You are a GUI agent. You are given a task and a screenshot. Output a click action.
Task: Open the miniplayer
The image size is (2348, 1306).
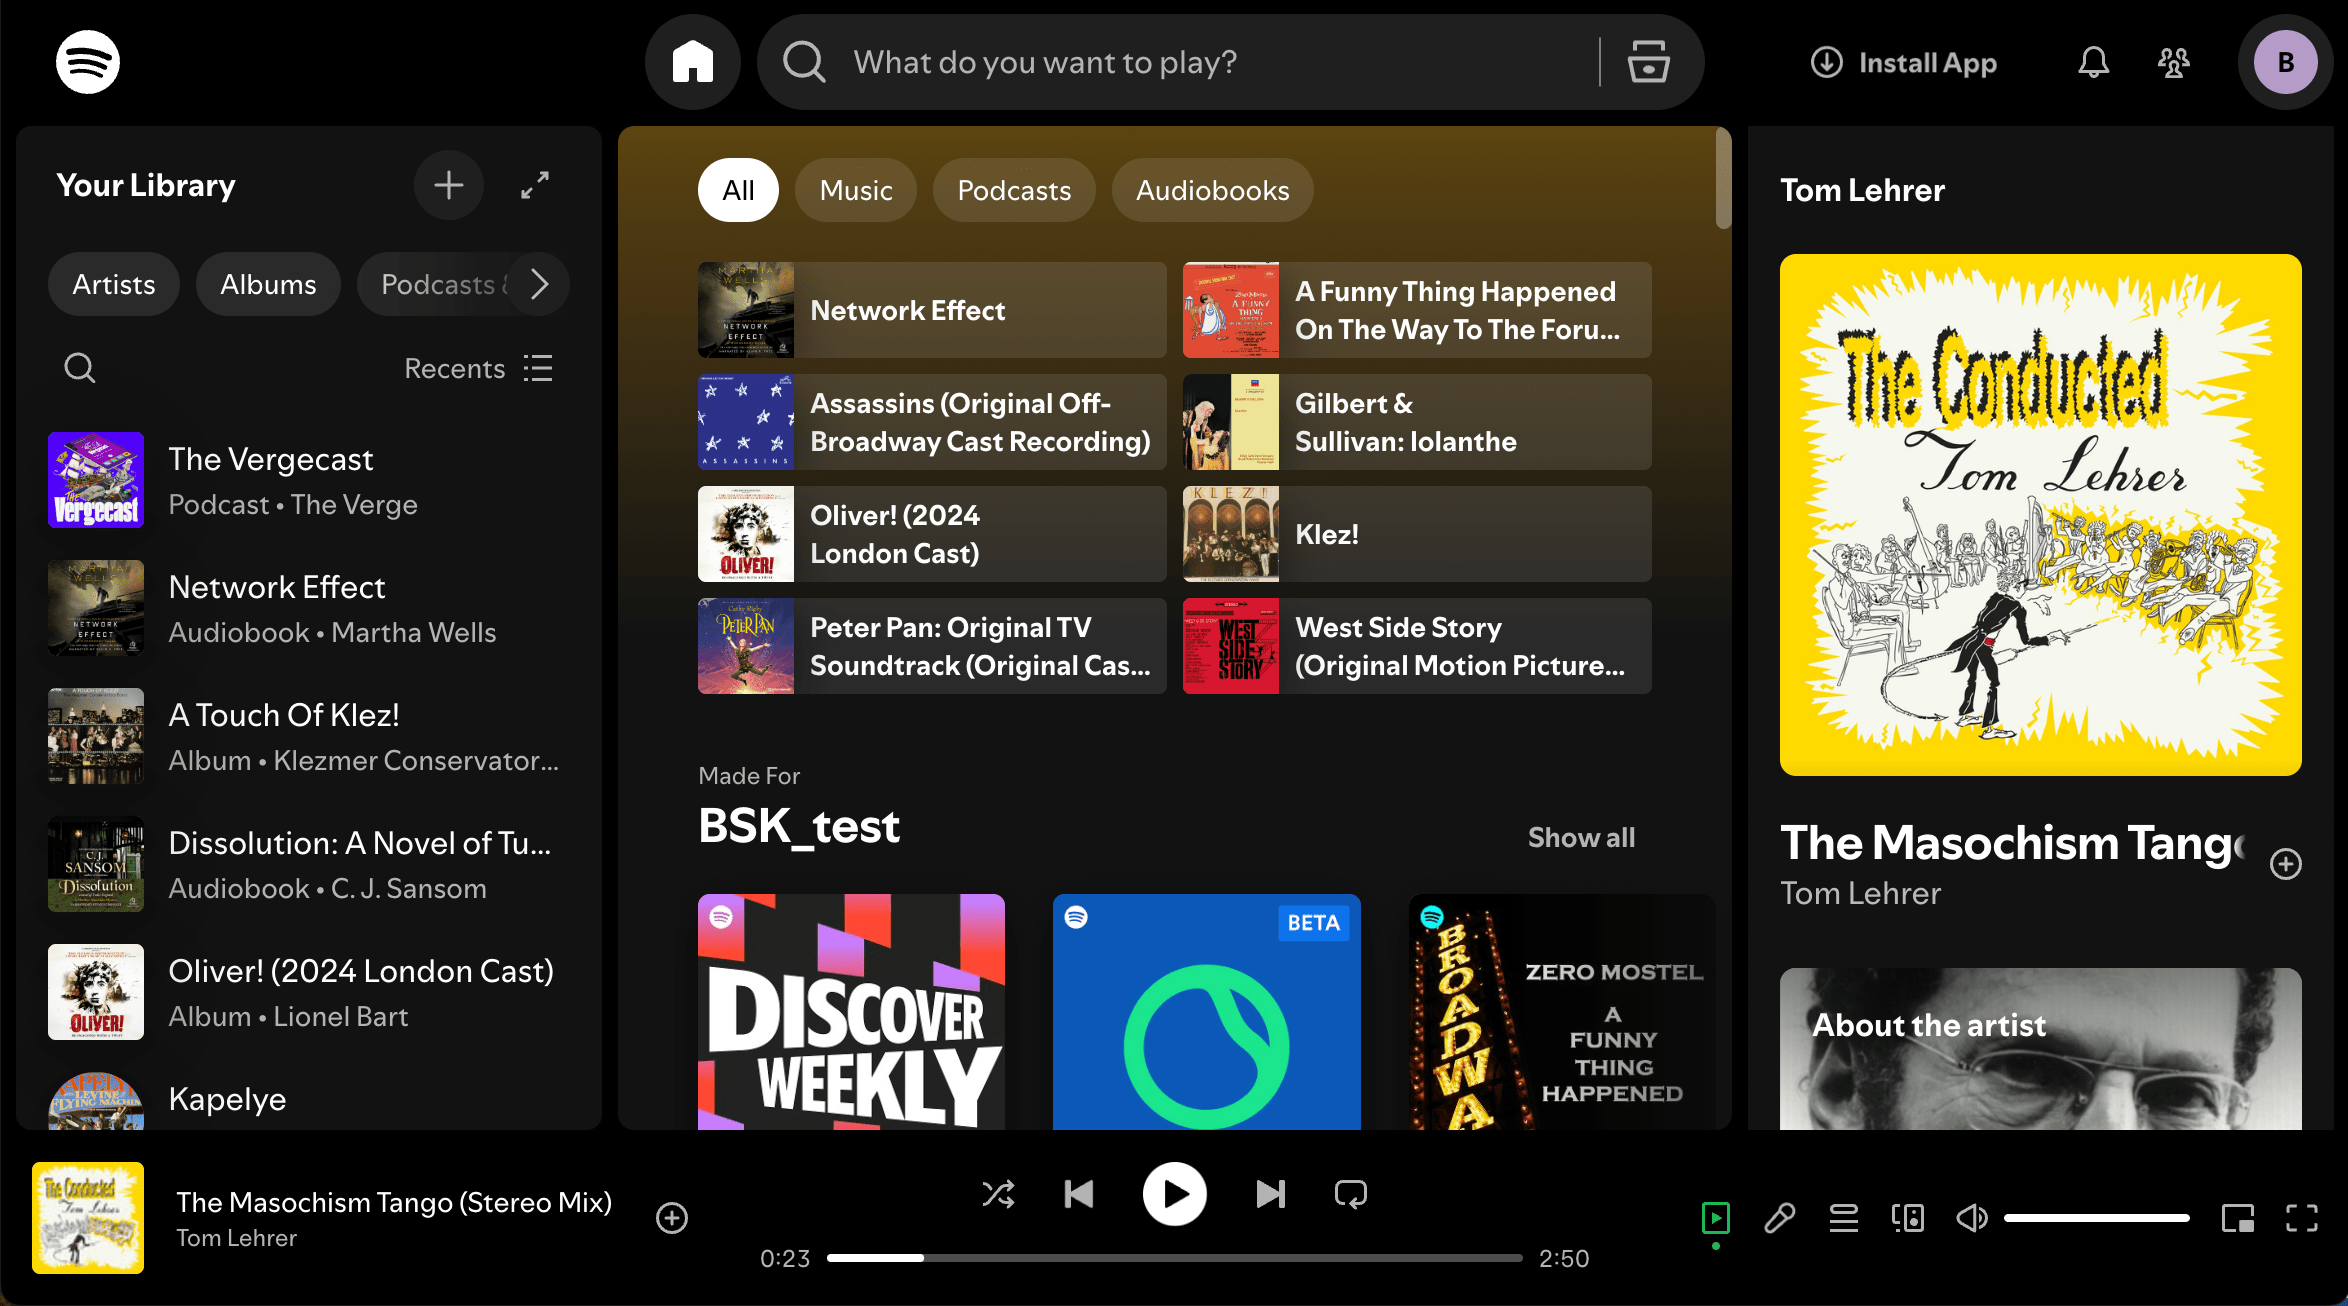point(2237,1218)
